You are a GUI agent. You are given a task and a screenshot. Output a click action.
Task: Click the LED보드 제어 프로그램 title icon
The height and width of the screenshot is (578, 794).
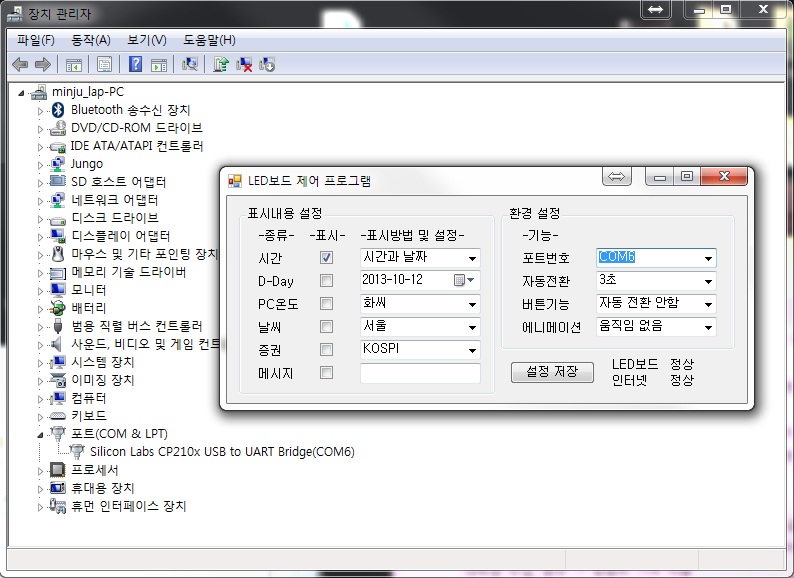(234, 181)
